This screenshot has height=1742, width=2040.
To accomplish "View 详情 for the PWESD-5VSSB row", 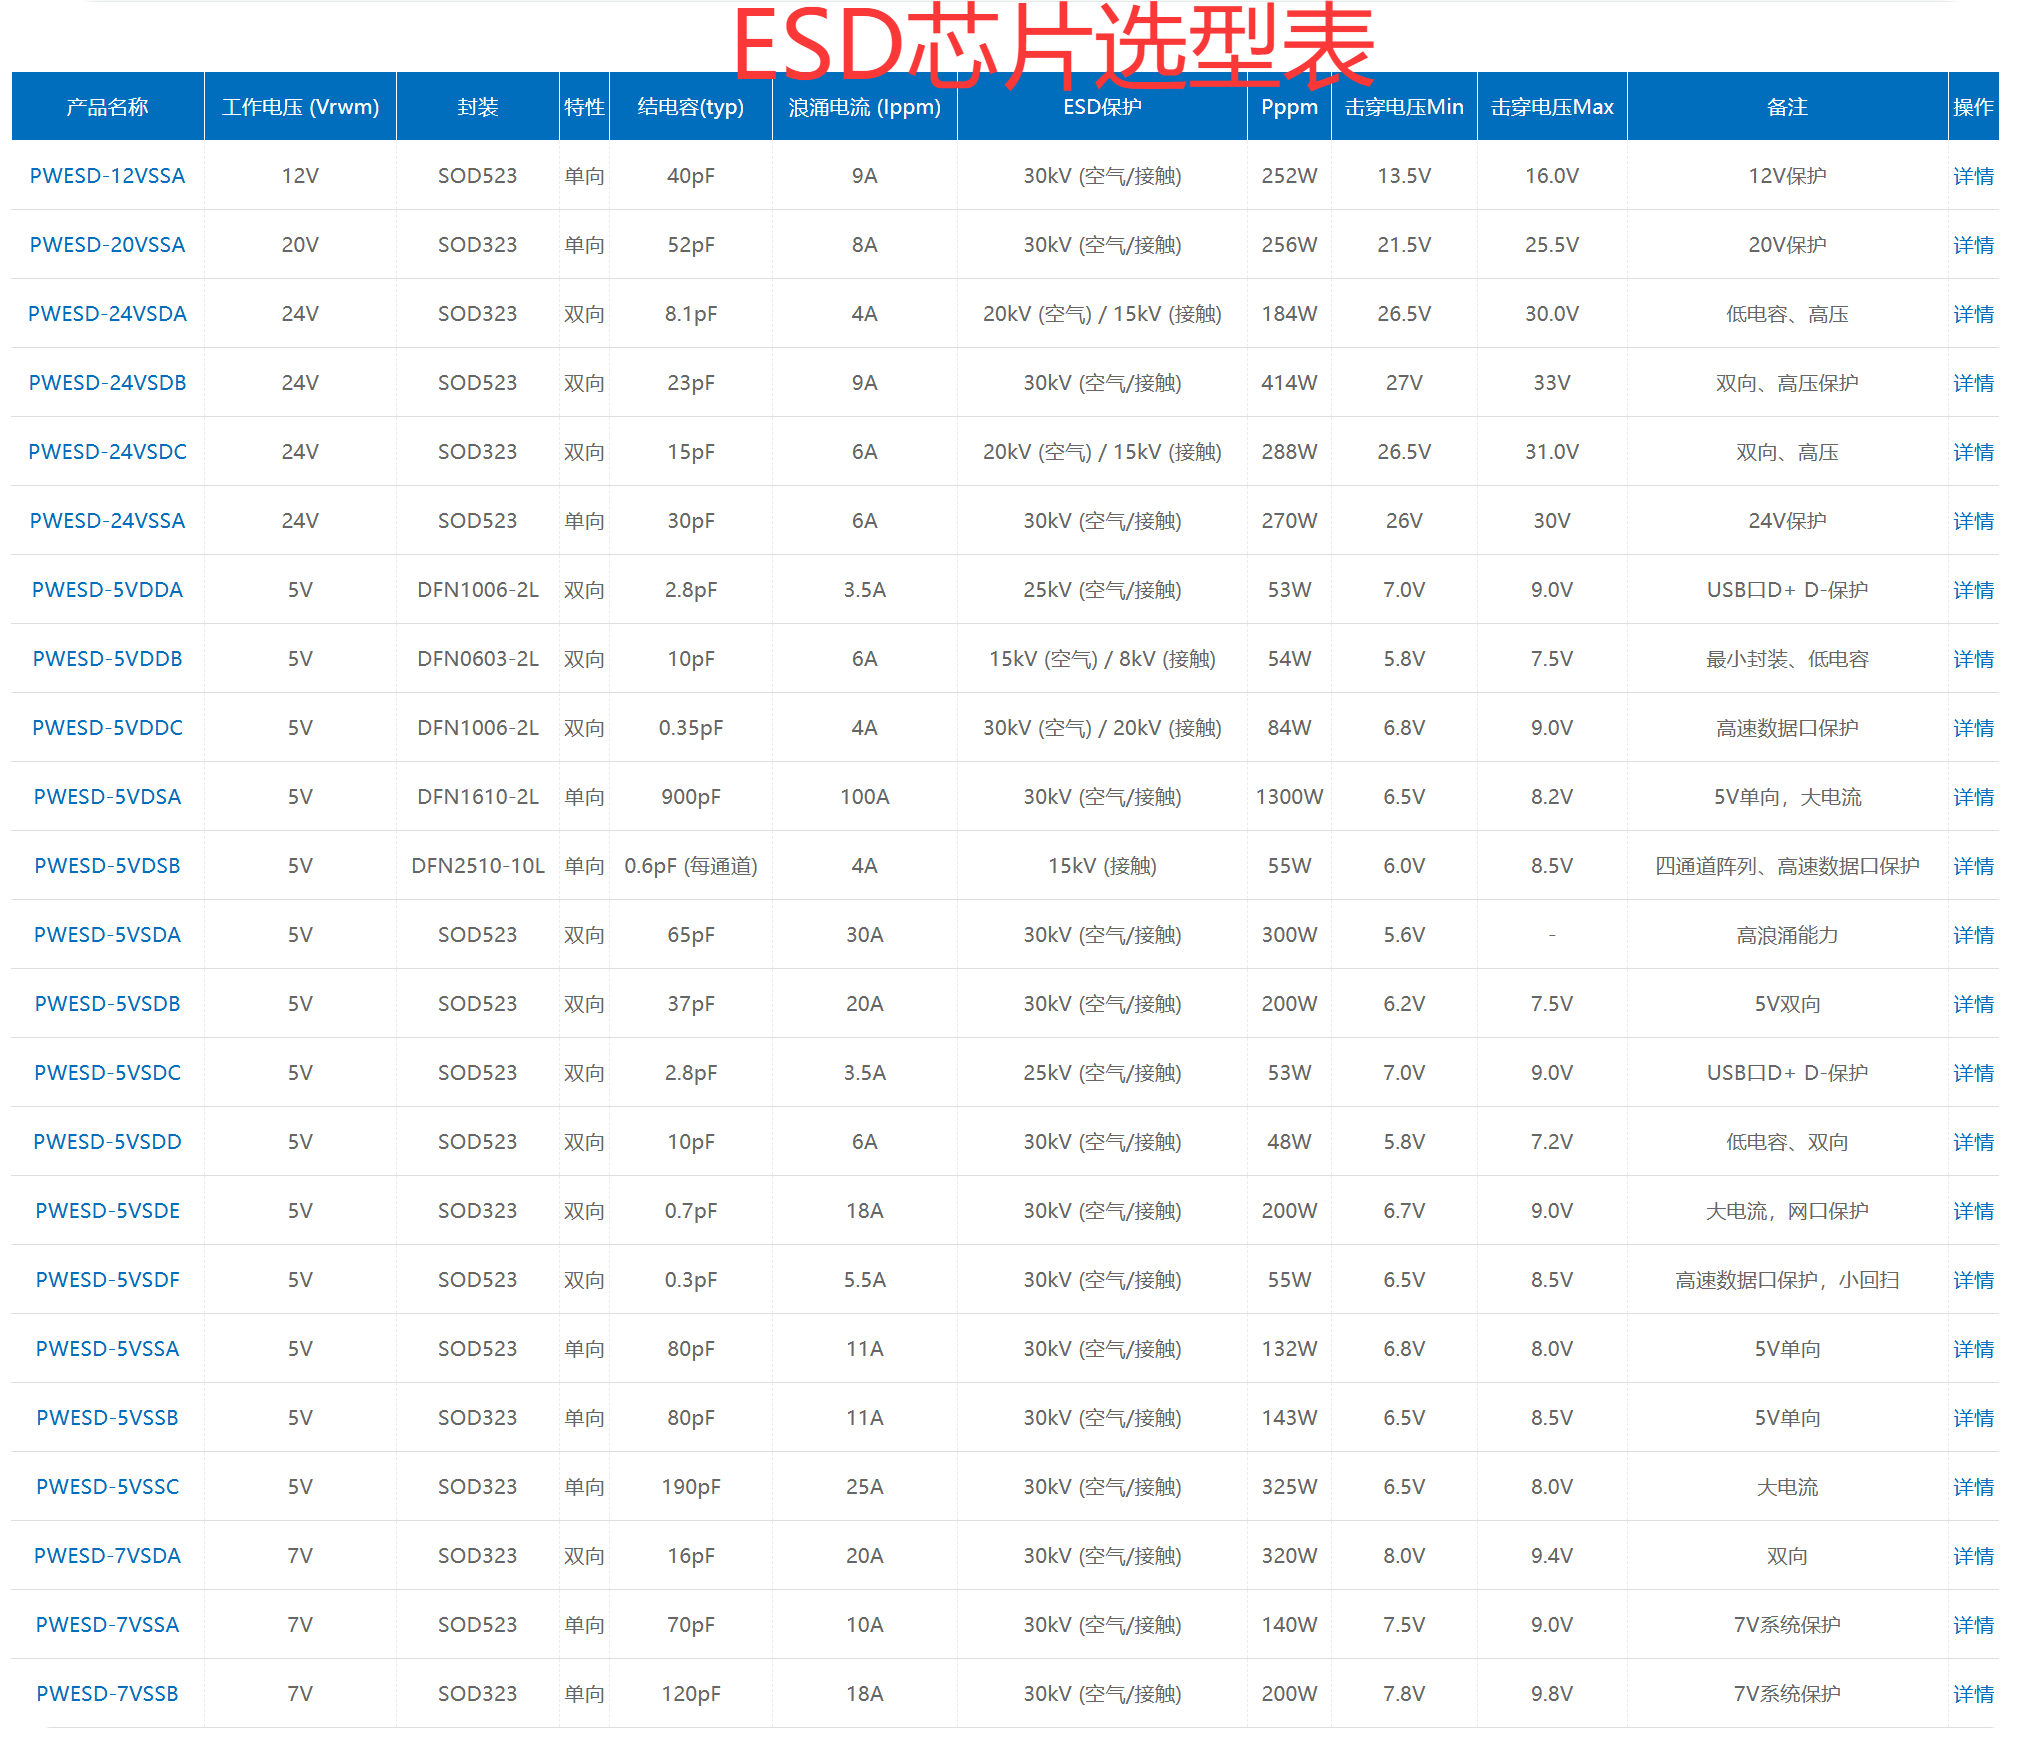I will click(1973, 1418).
